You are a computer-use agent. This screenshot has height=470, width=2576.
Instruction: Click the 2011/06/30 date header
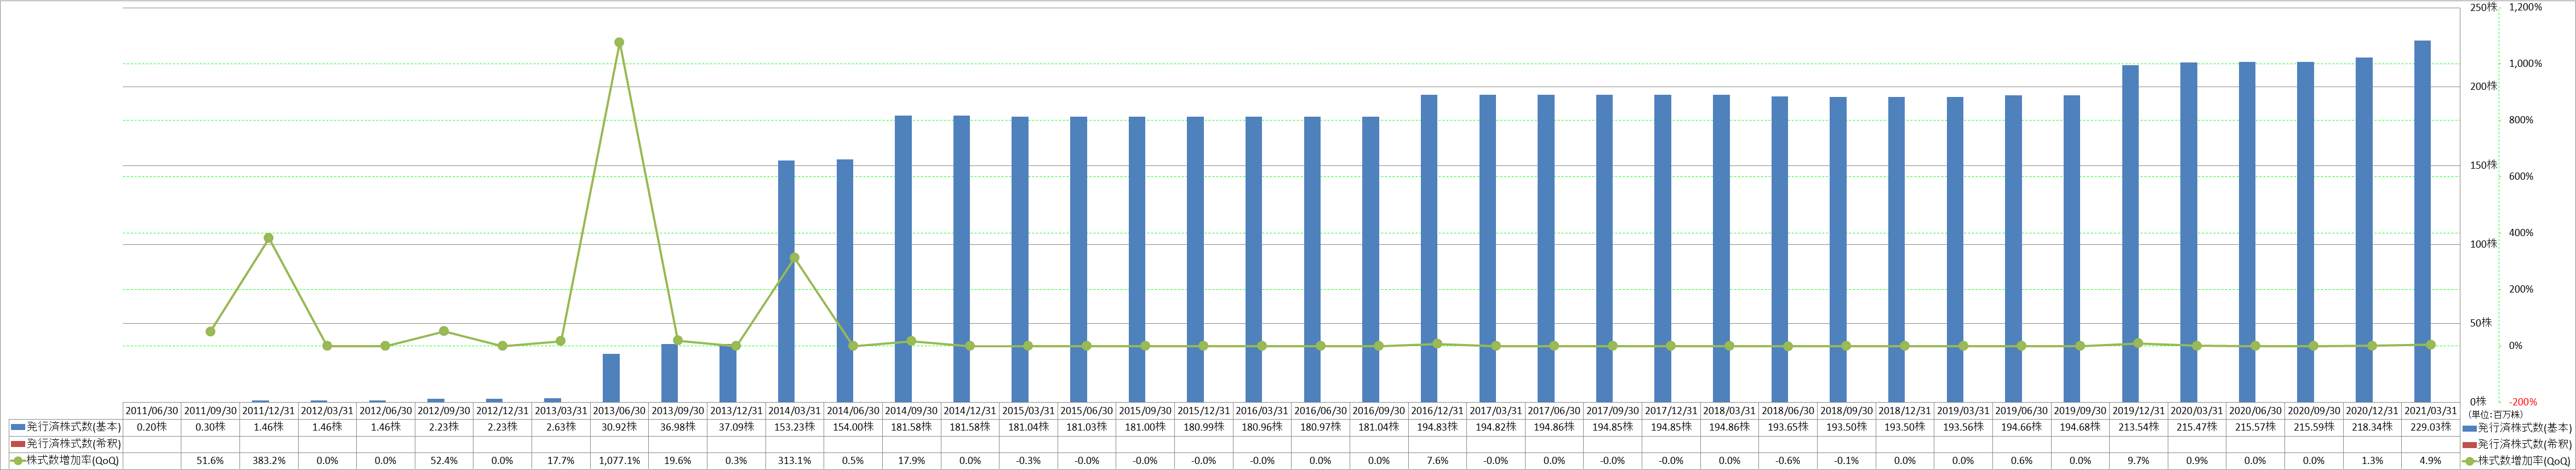coord(152,411)
